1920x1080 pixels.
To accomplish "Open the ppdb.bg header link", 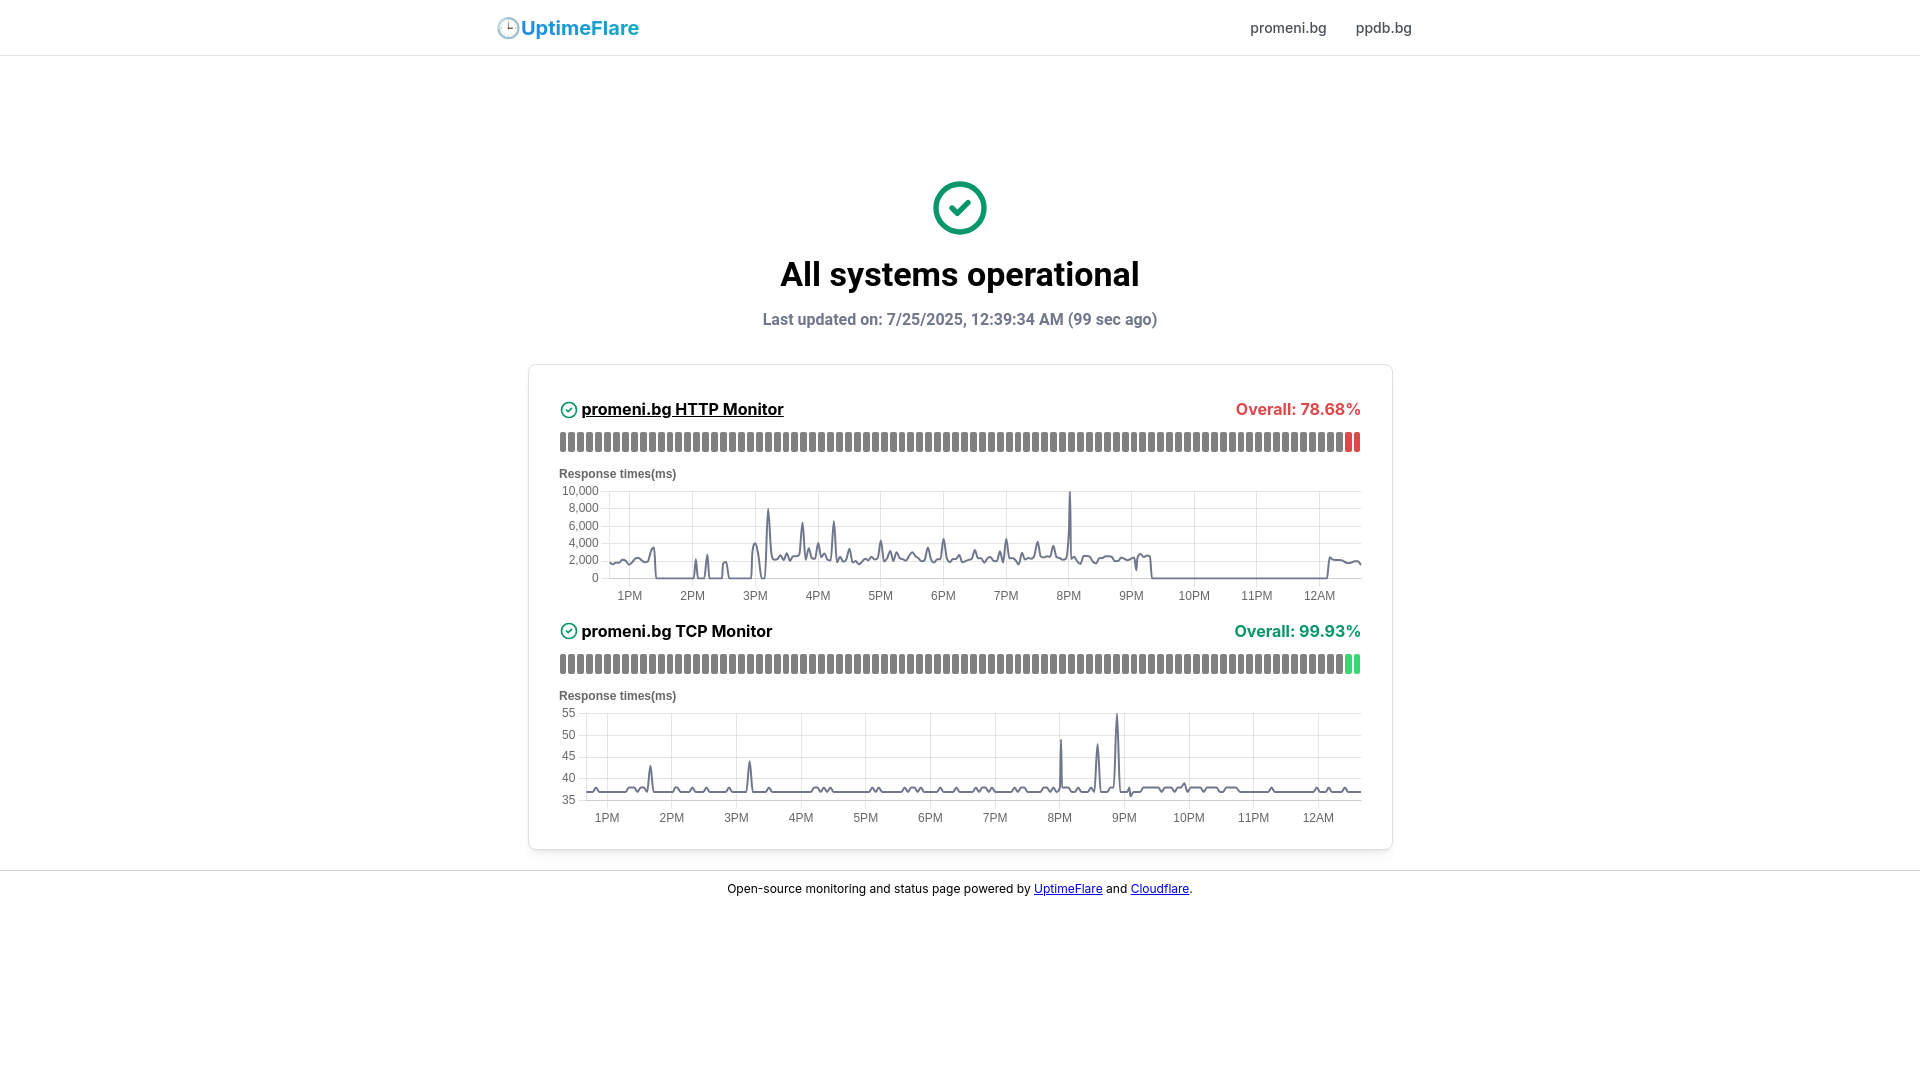I will pyautogui.click(x=1384, y=28).
